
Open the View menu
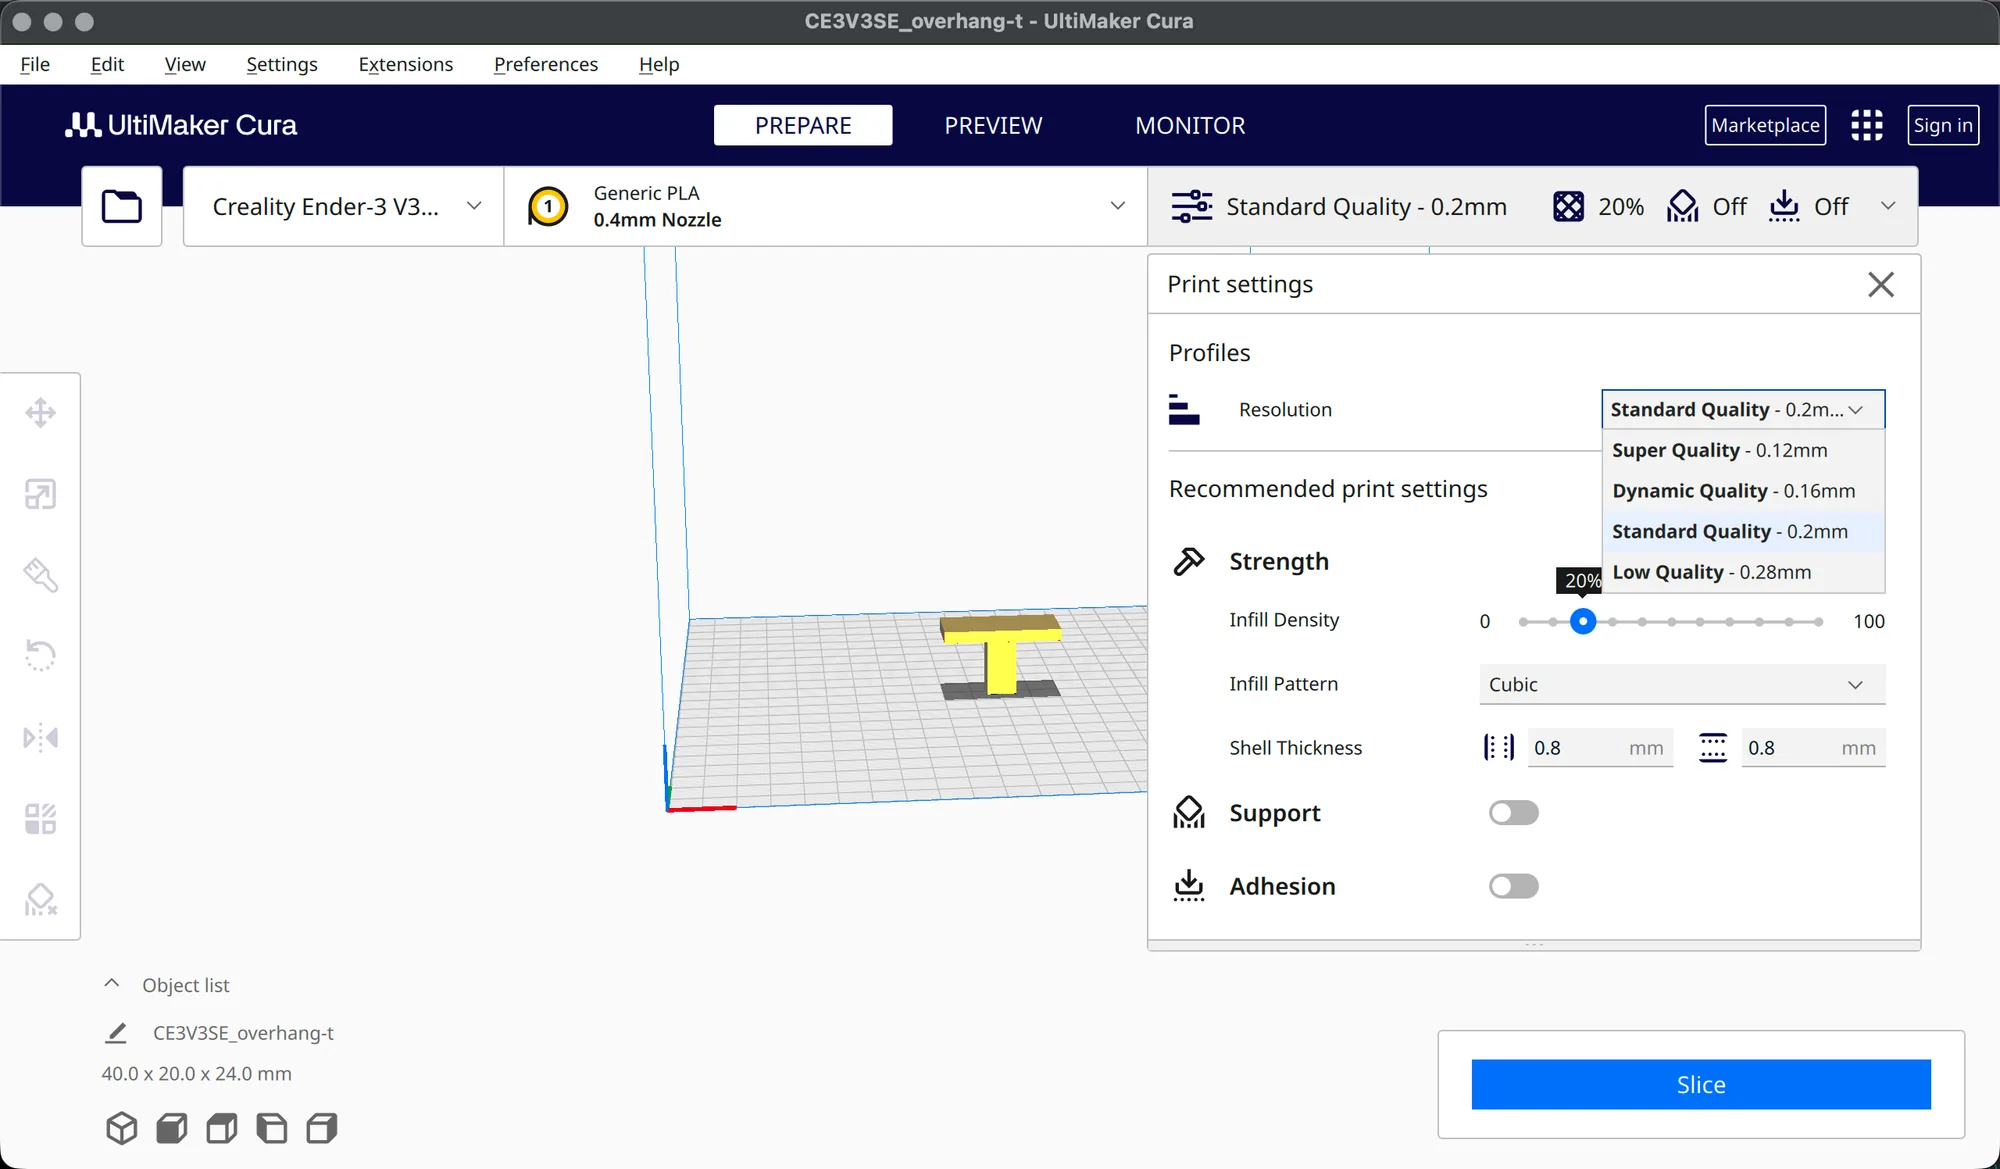coord(185,64)
